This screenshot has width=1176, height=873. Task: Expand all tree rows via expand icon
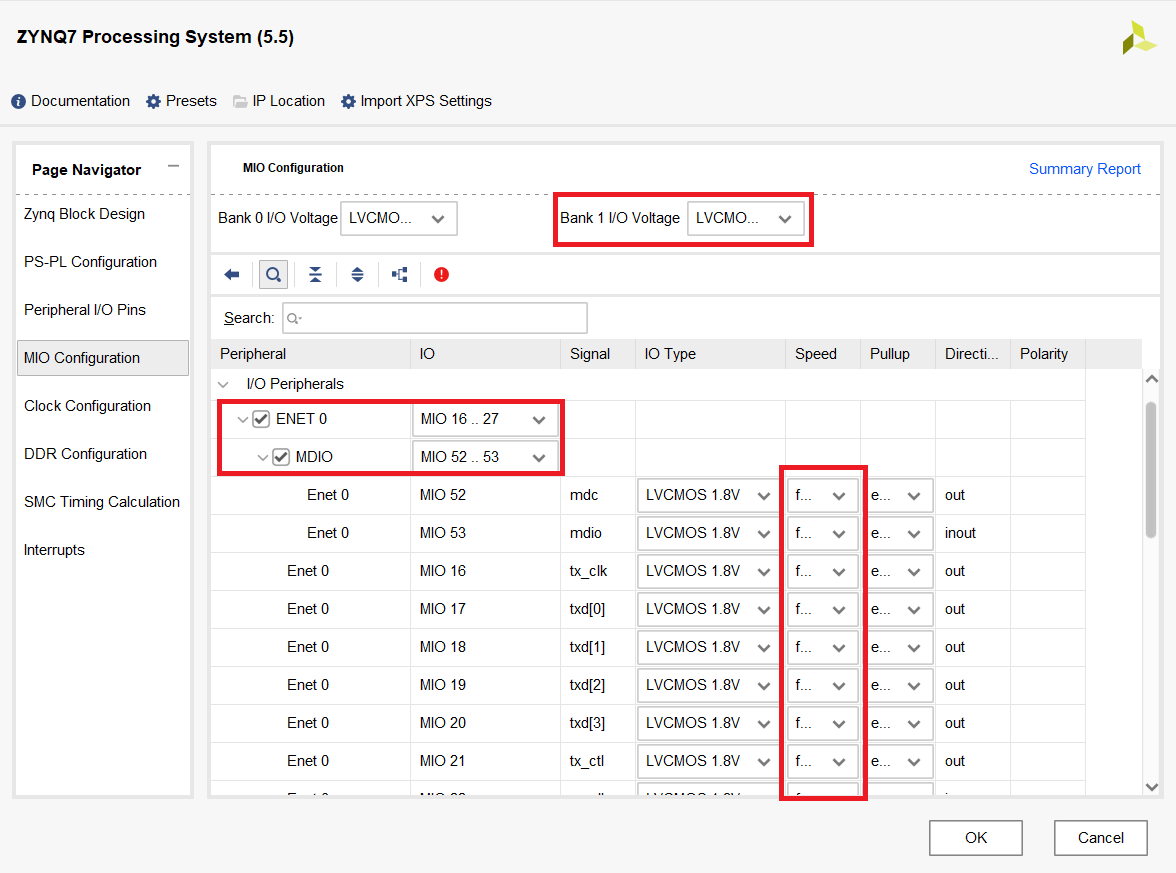(357, 274)
